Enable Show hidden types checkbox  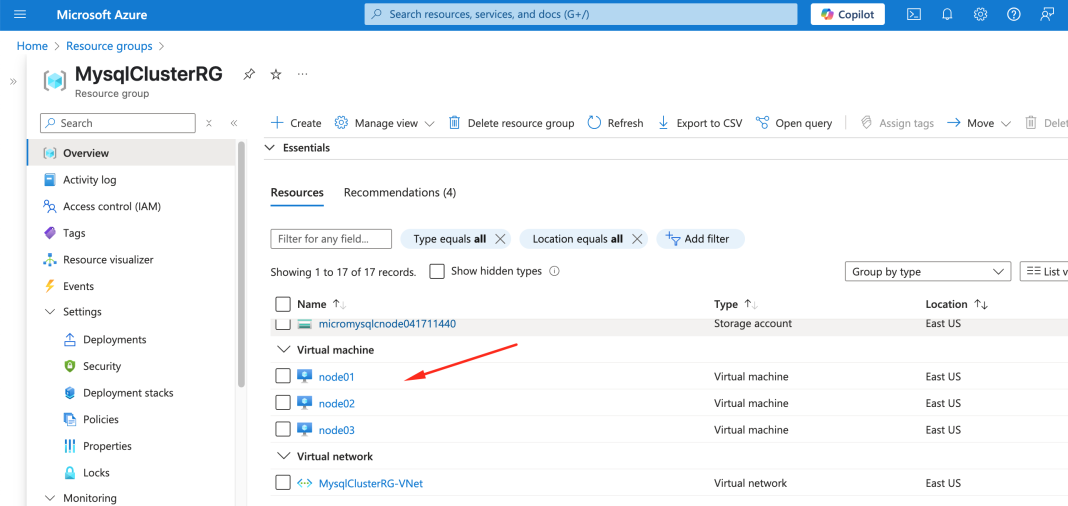(x=436, y=271)
